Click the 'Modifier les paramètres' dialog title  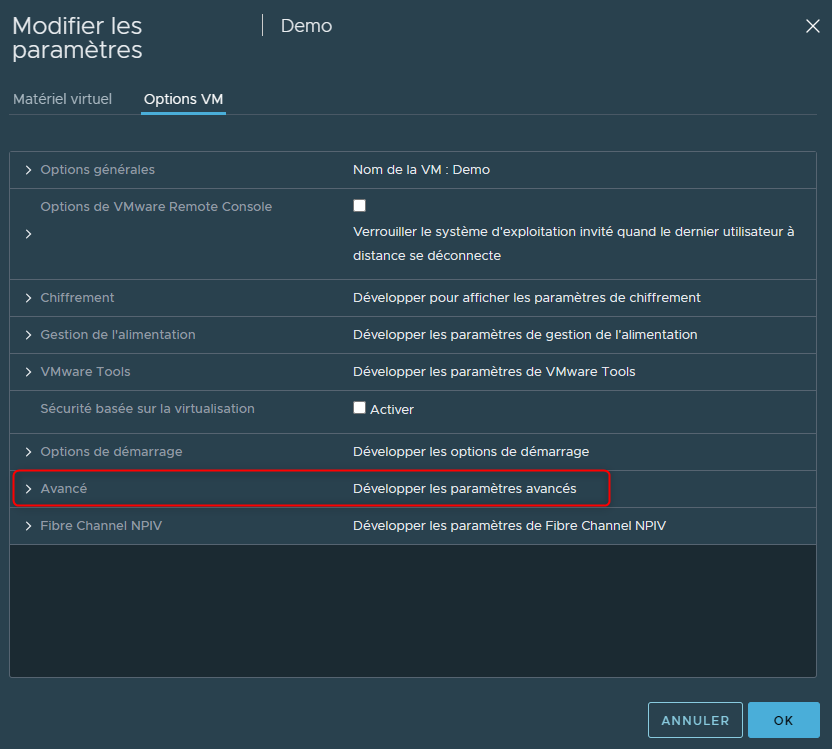click(x=77, y=38)
